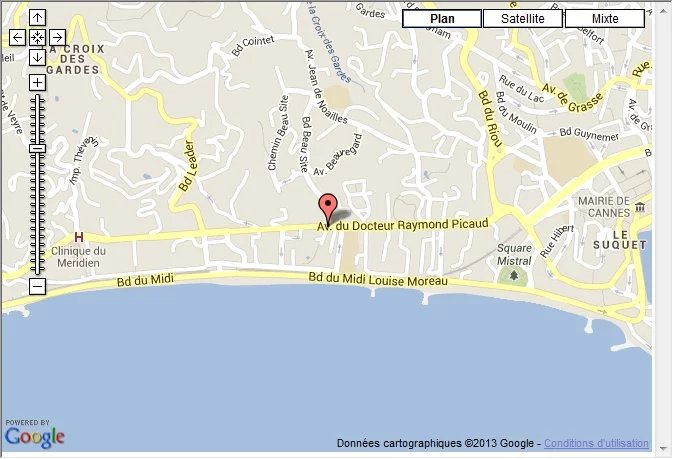Click the zoom slider handle
Screen dimensions: 673x459
[37, 149]
